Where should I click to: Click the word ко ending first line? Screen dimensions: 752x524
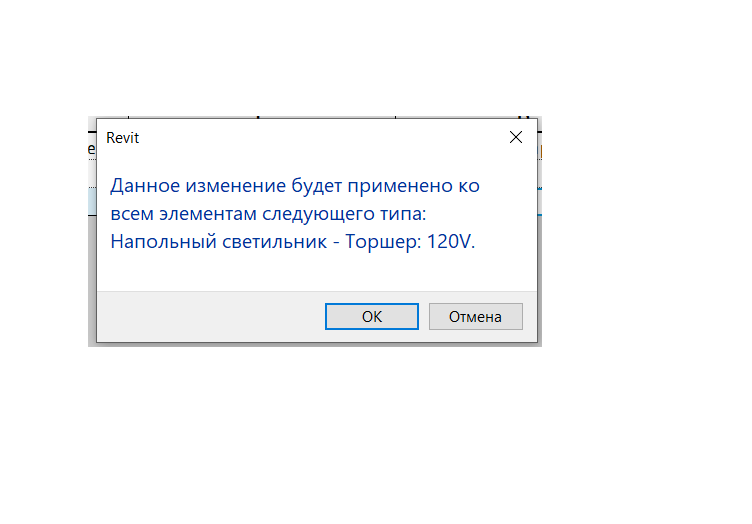coord(469,186)
